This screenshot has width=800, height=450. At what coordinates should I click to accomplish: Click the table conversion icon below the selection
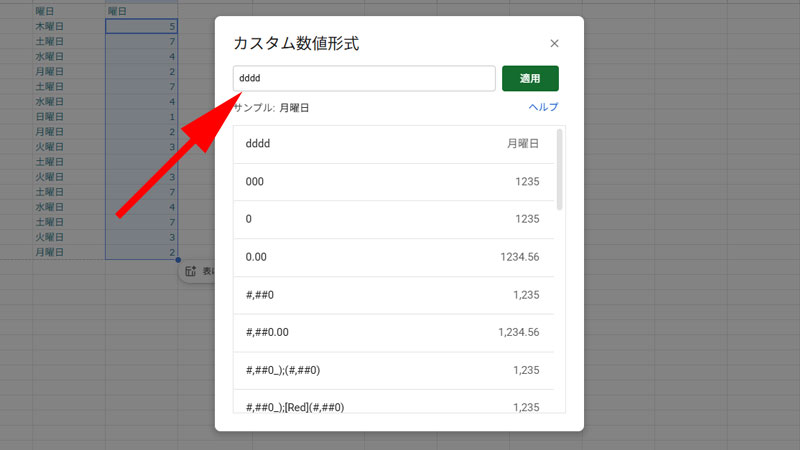[190, 271]
